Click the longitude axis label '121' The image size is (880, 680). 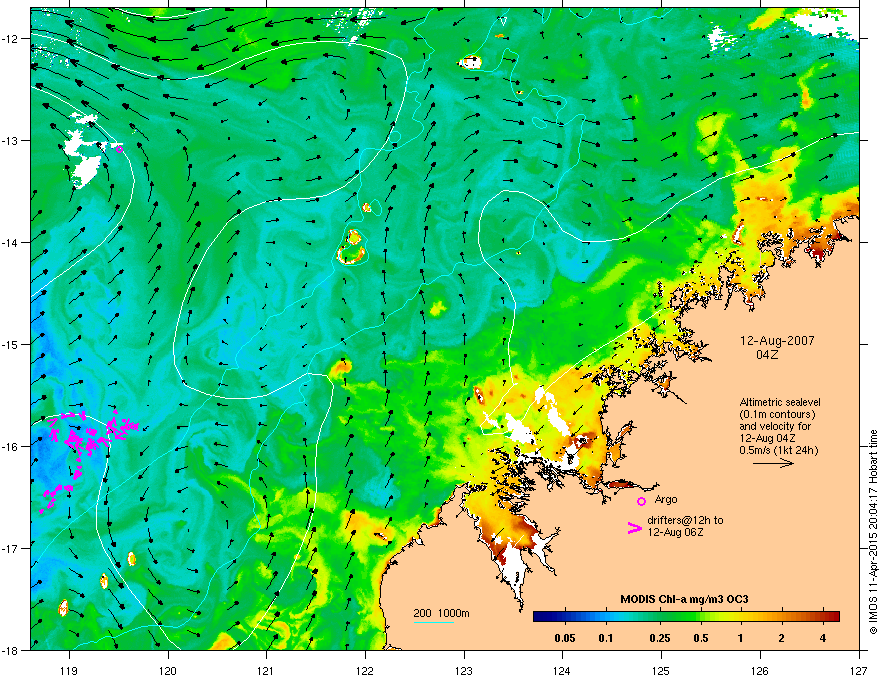coord(266,670)
